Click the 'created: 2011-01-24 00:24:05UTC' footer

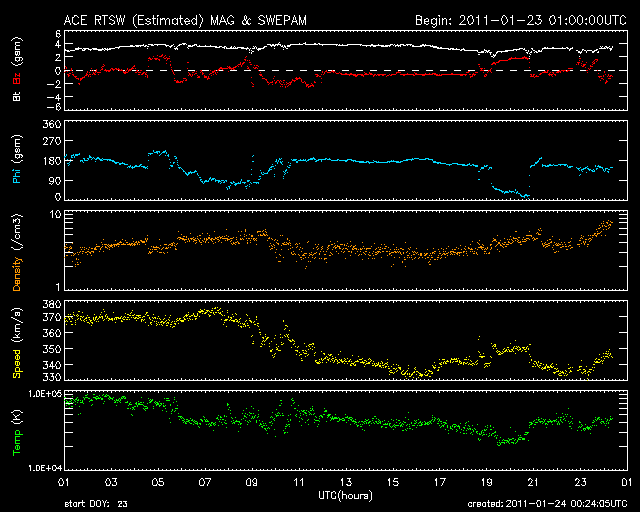coord(547,504)
